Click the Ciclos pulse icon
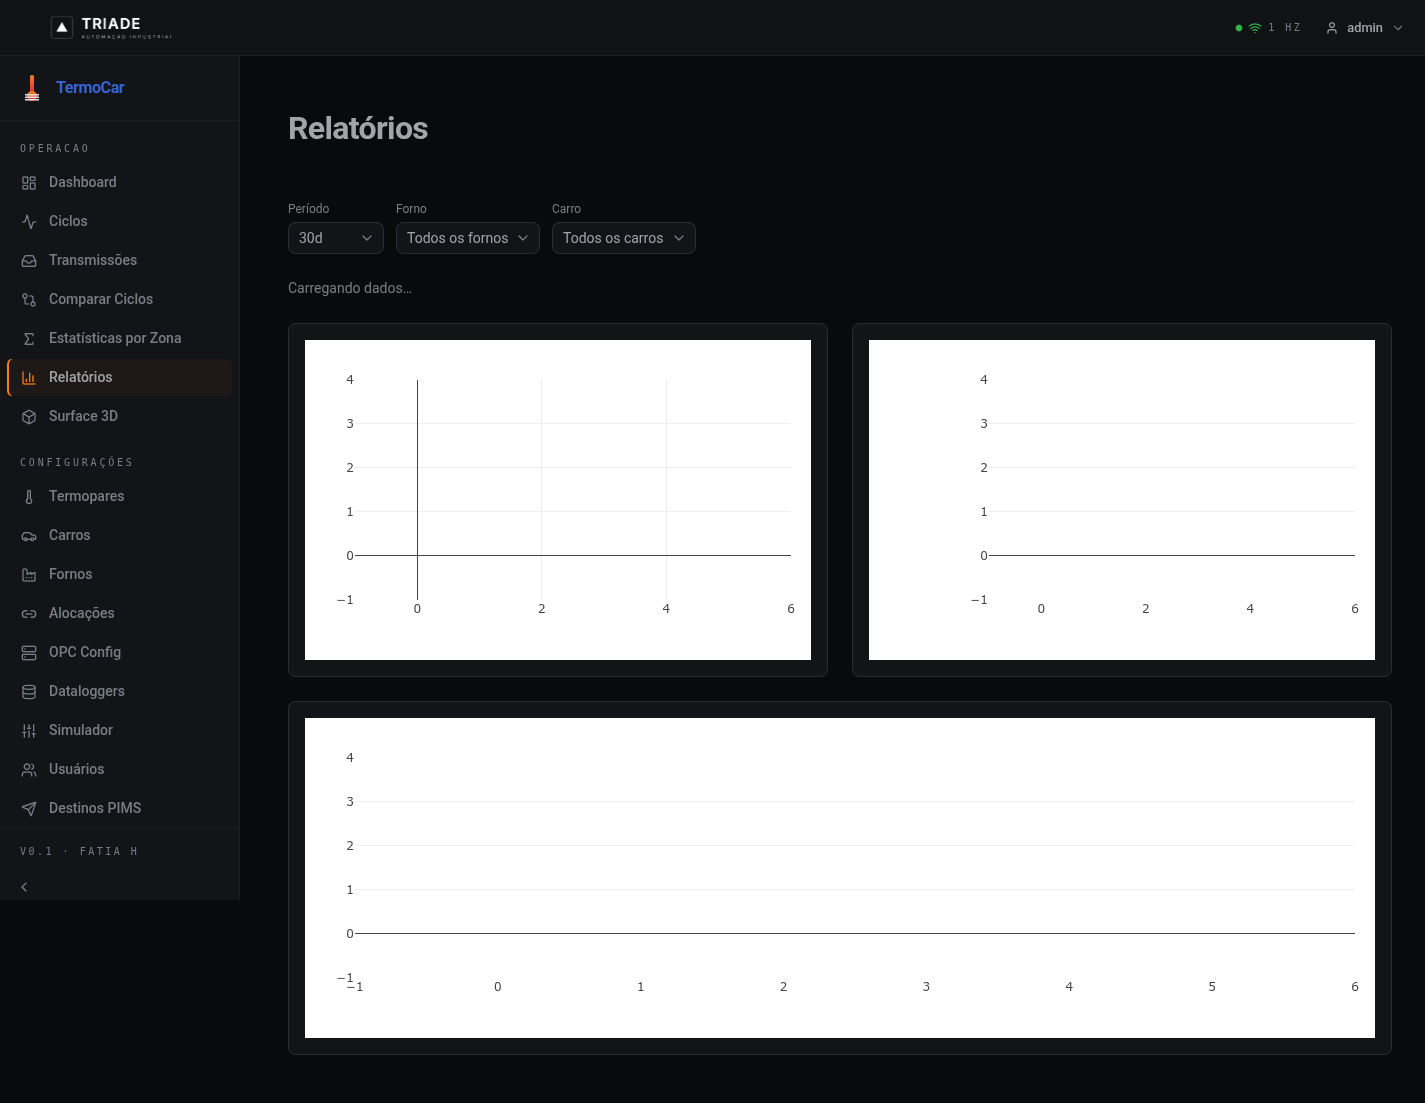Screen dimensions: 1425x1103 (29, 222)
